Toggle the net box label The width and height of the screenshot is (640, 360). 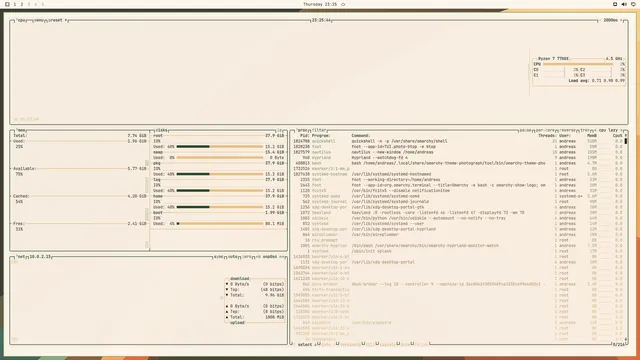21,257
